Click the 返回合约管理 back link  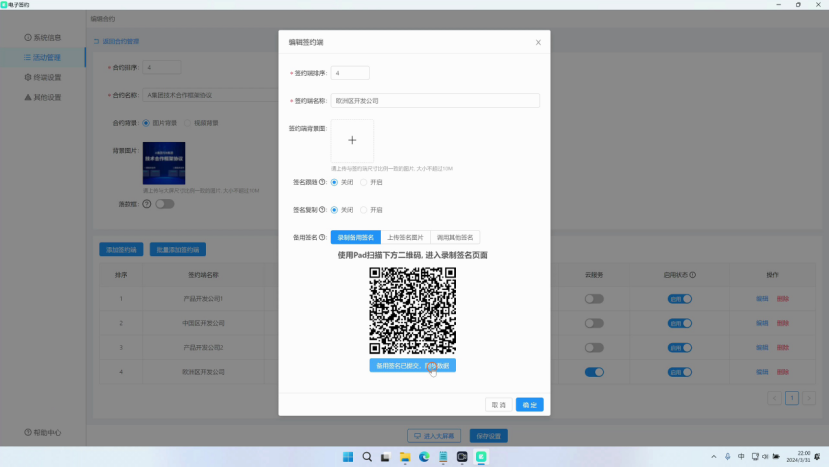coord(116,41)
